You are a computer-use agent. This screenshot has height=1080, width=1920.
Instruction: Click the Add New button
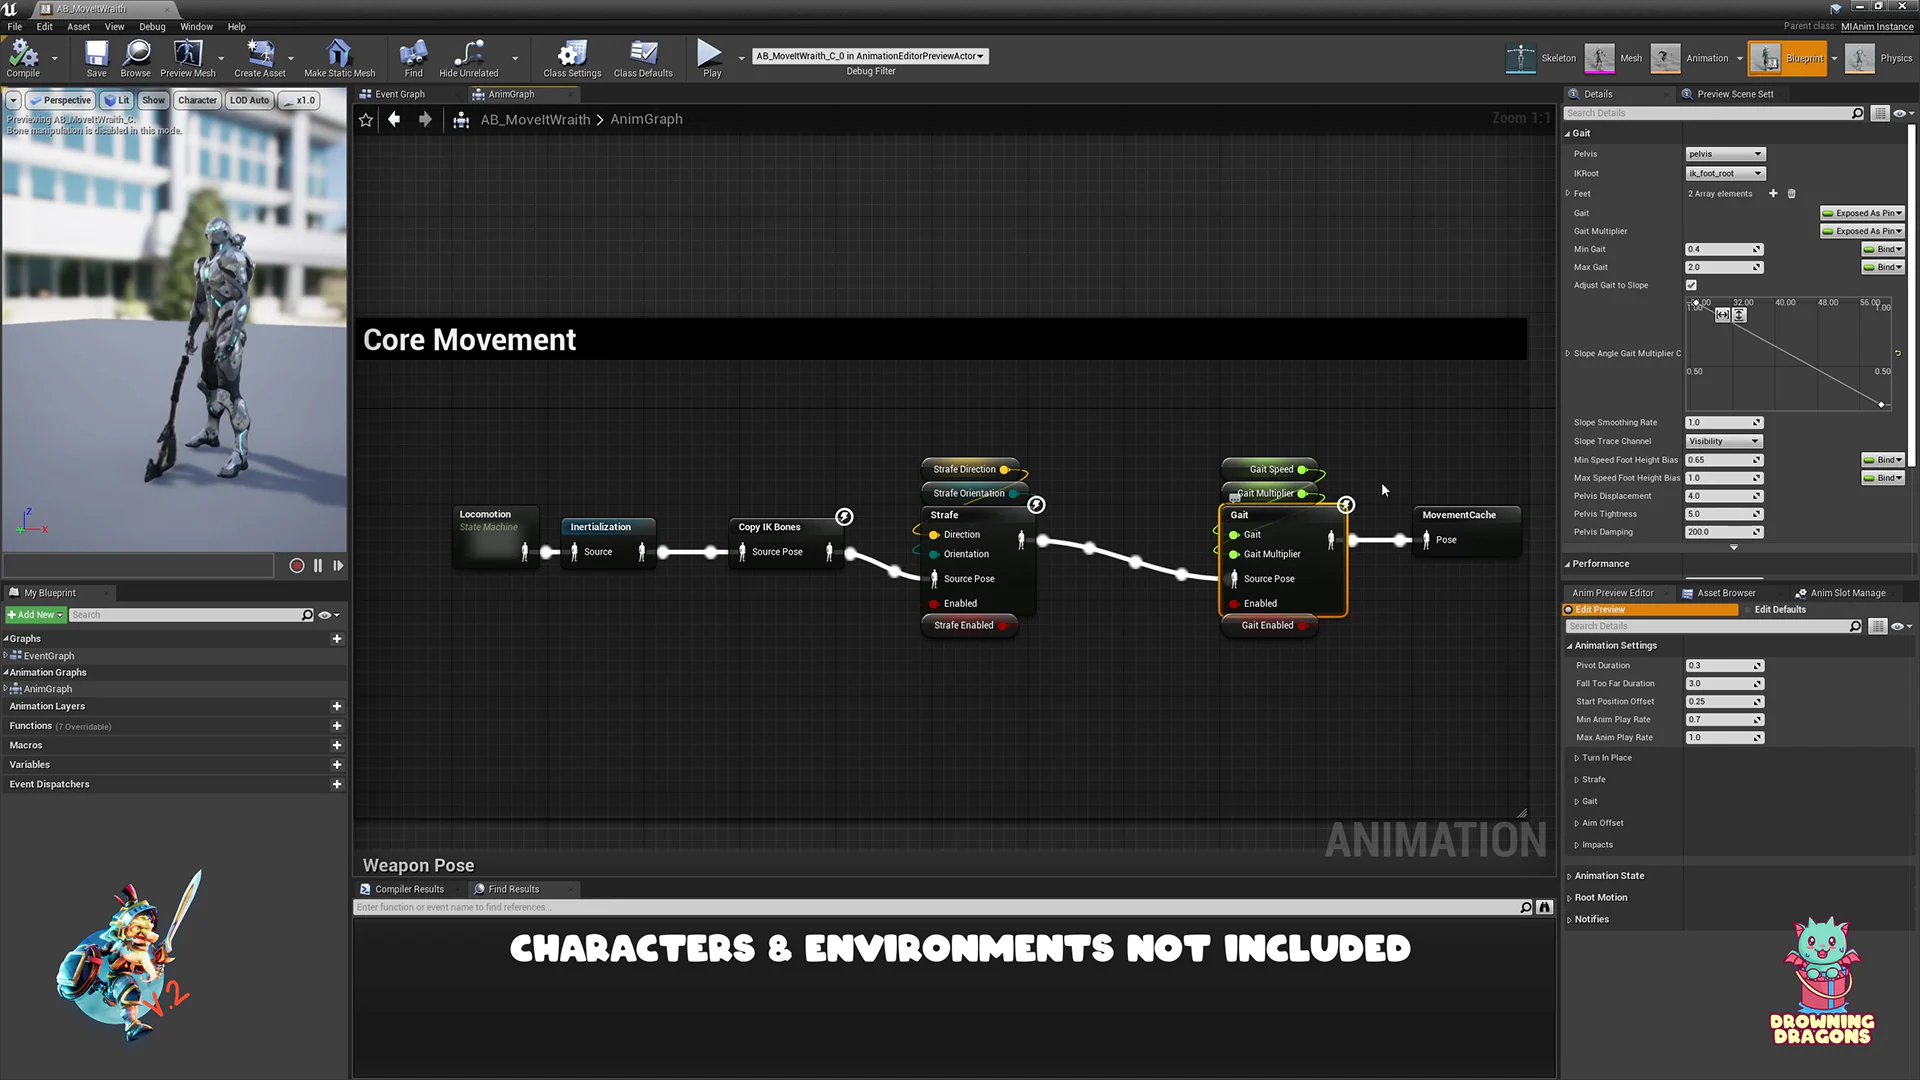(35, 615)
